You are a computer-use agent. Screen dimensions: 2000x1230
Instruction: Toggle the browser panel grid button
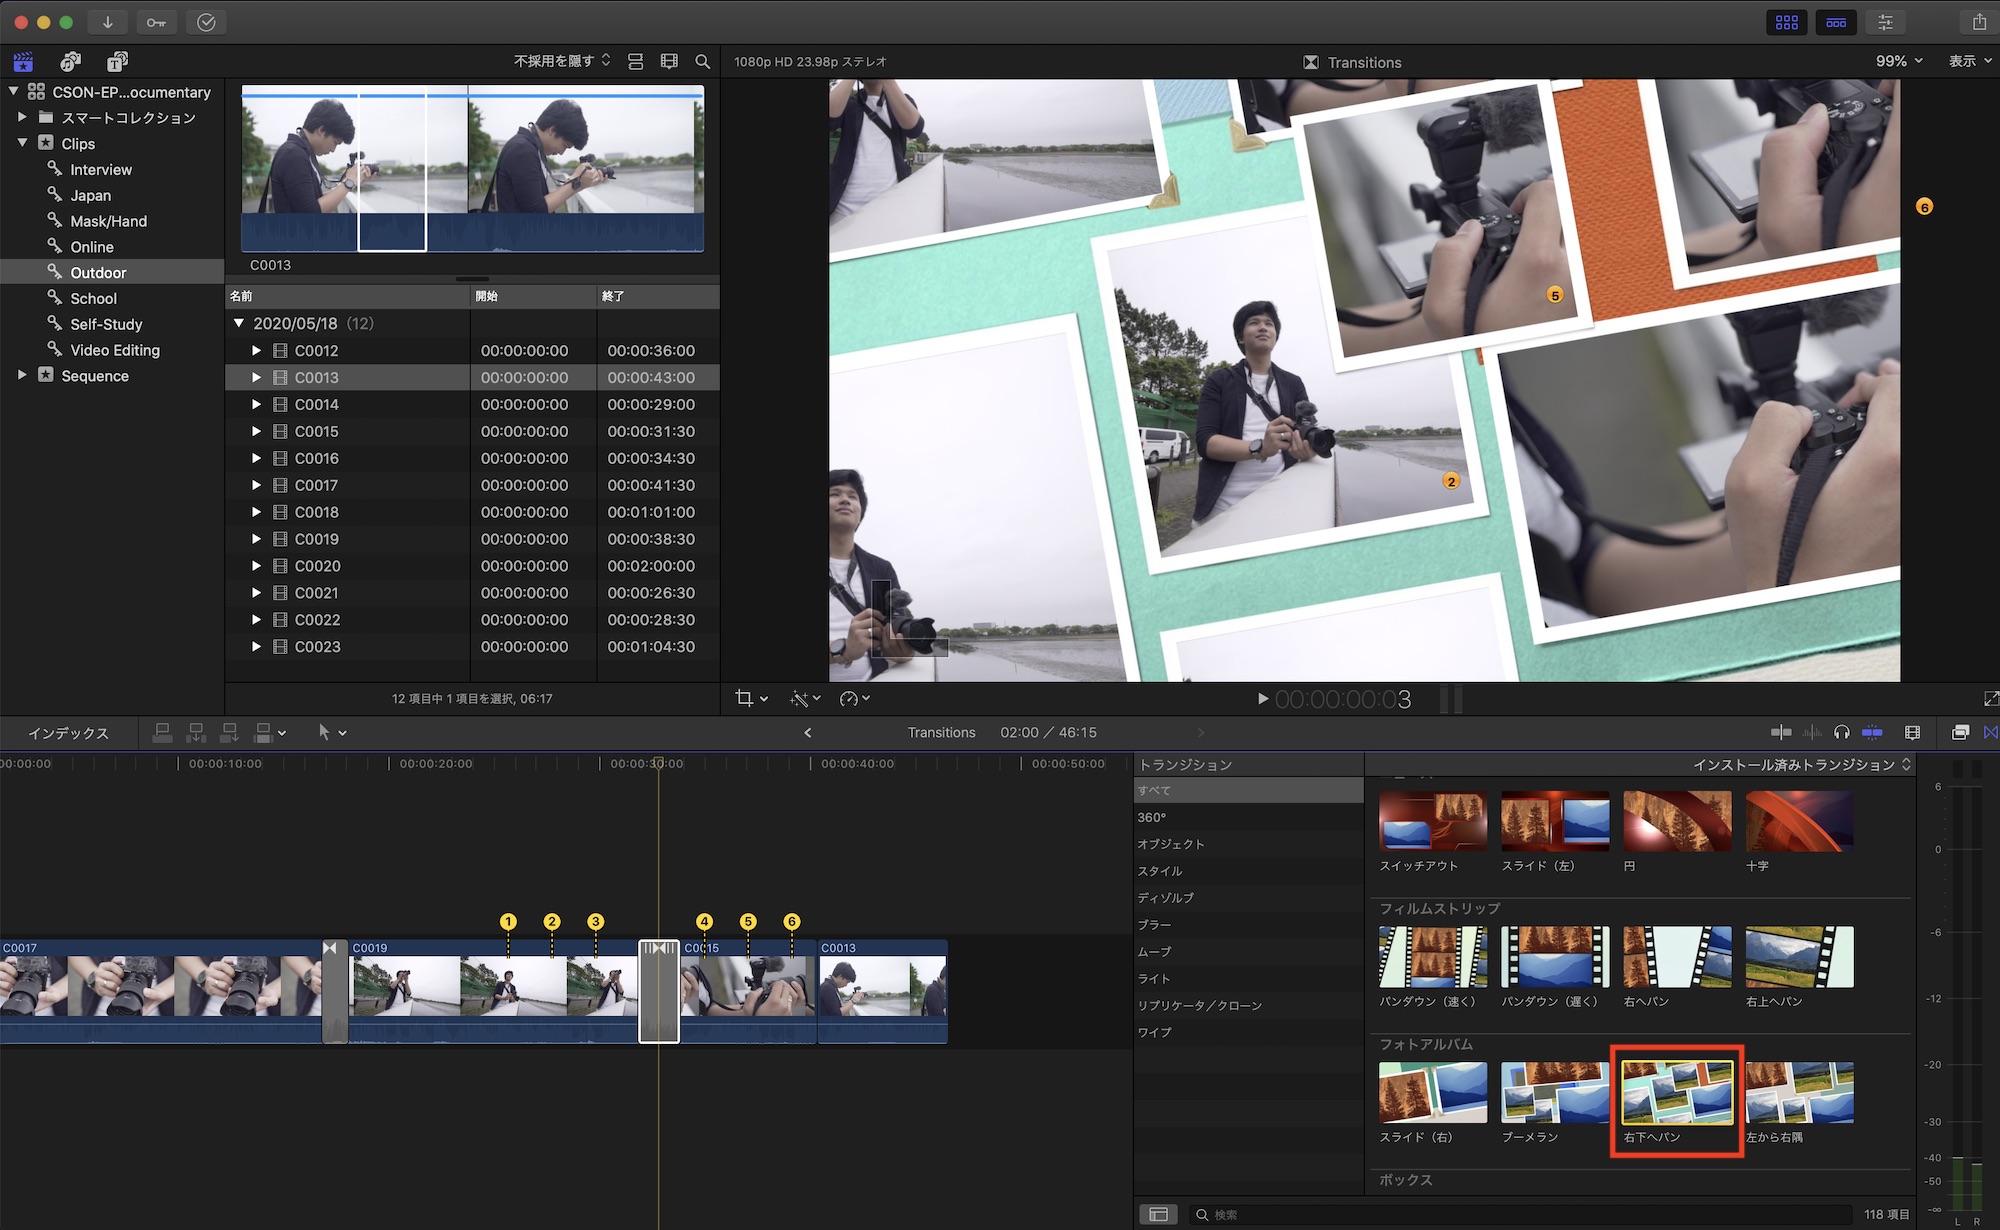(x=1787, y=22)
